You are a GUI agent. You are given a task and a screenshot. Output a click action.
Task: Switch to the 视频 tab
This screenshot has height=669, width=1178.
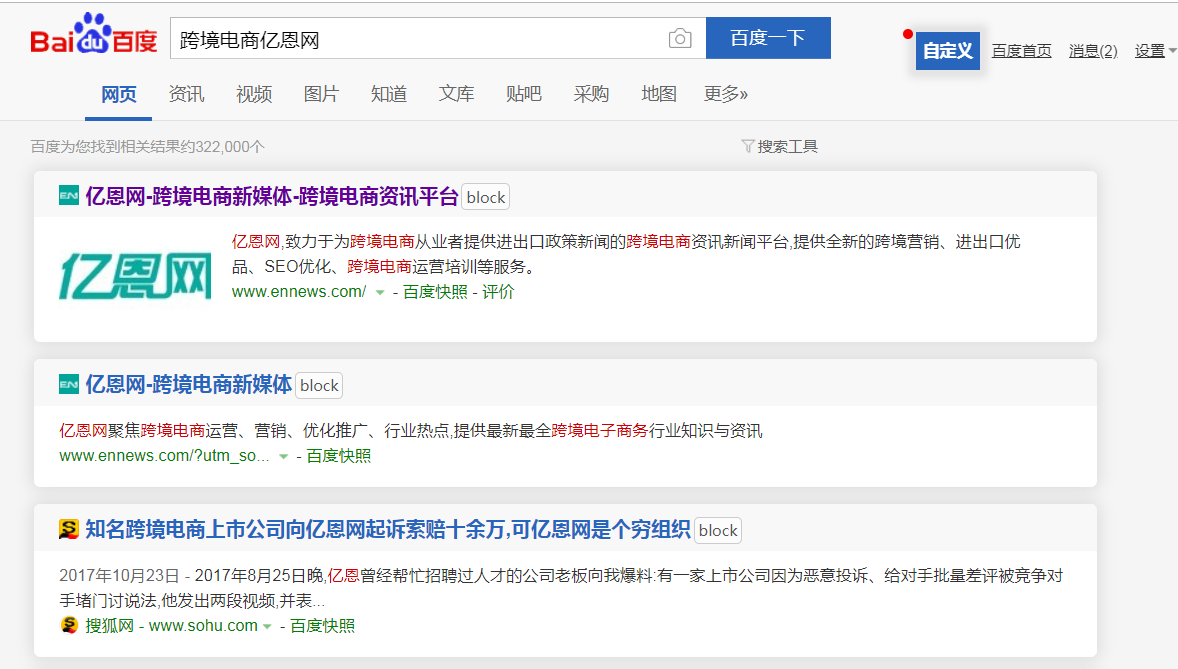(254, 94)
